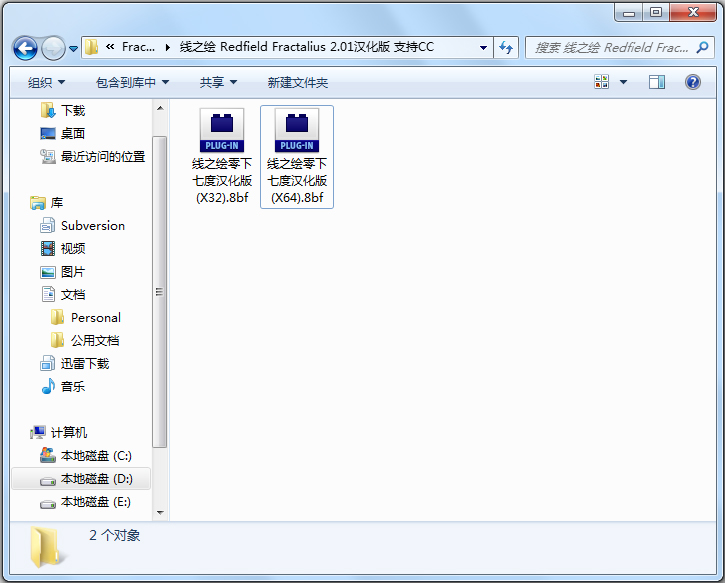Toggle the preview pane

coord(657,82)
